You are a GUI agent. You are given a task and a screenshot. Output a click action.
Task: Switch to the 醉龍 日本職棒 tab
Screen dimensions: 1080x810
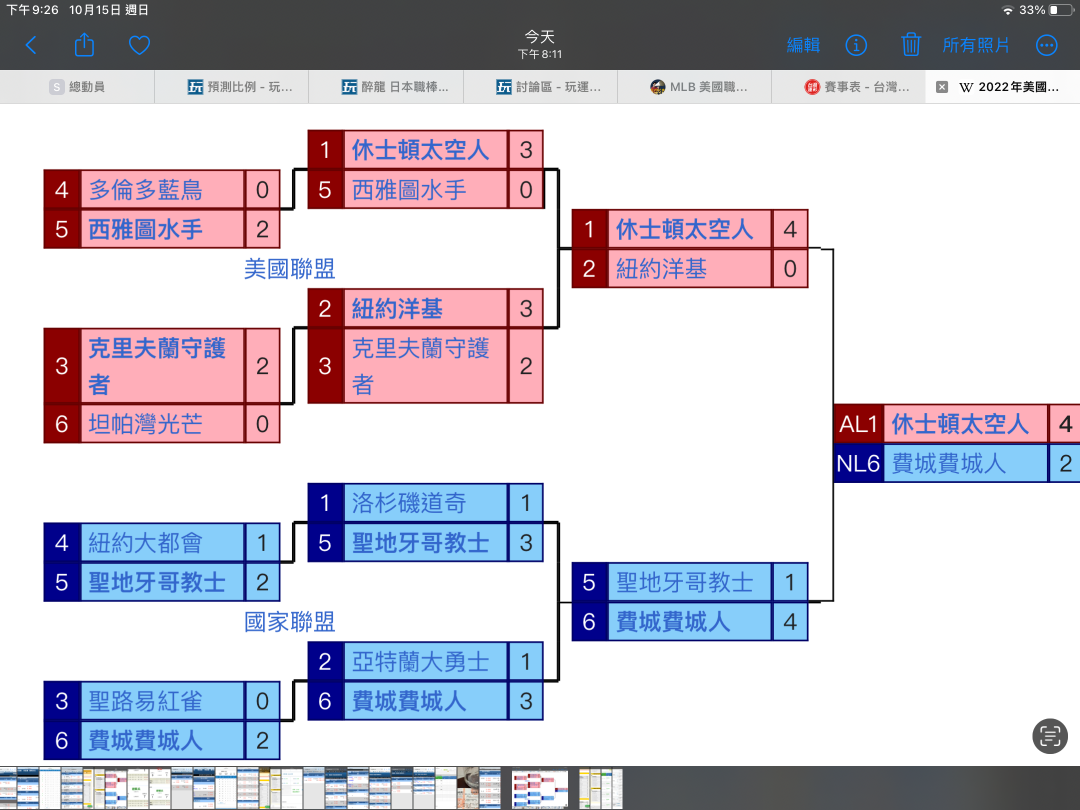(386, 87)
